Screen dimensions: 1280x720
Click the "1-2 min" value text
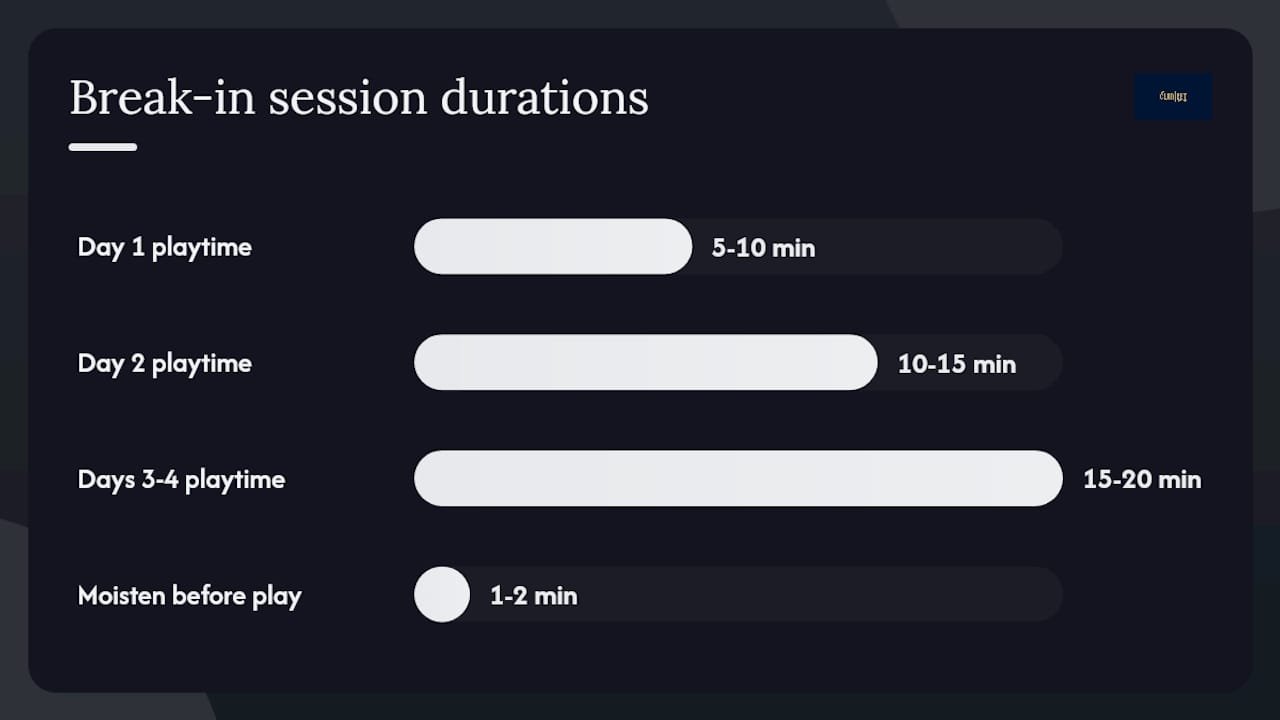click(534, 596)
